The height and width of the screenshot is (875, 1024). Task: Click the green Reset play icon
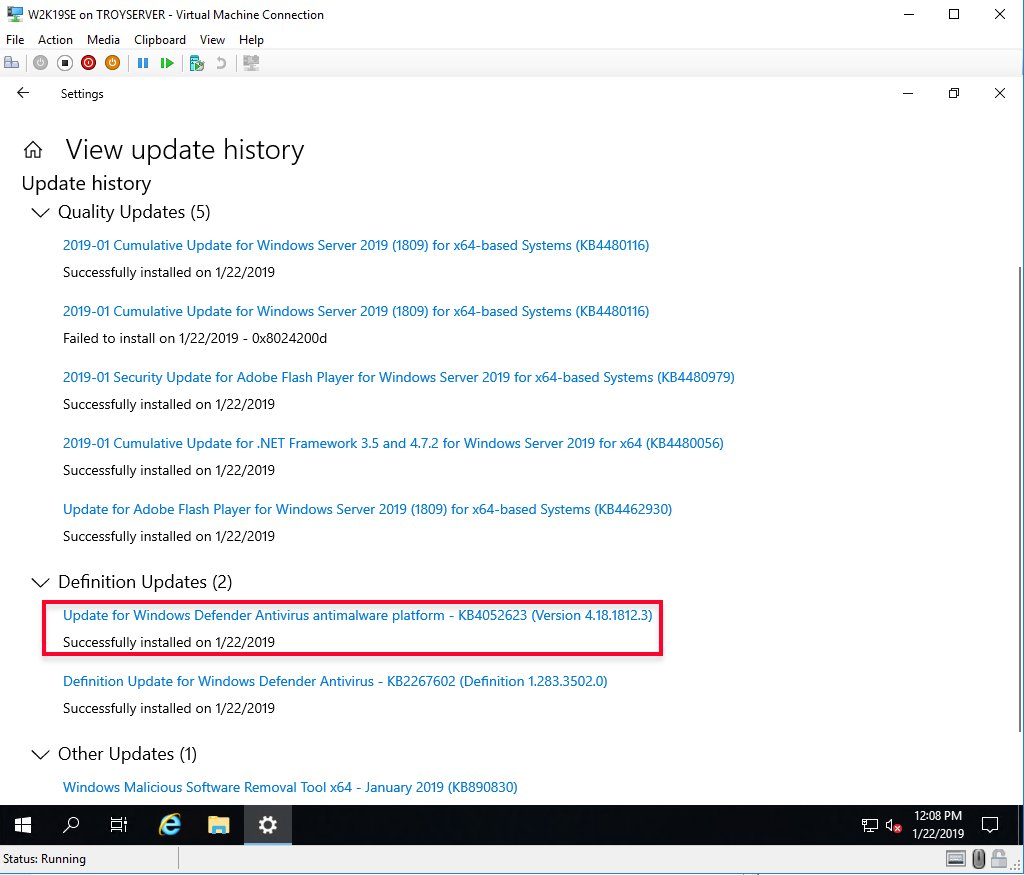tap(167, 63)
